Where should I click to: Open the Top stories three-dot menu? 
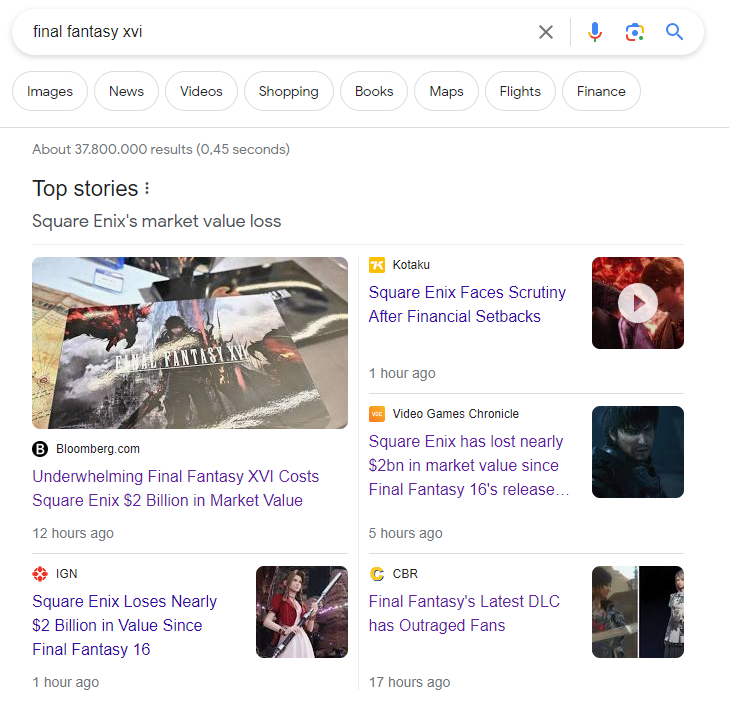[x=147, y=188]
